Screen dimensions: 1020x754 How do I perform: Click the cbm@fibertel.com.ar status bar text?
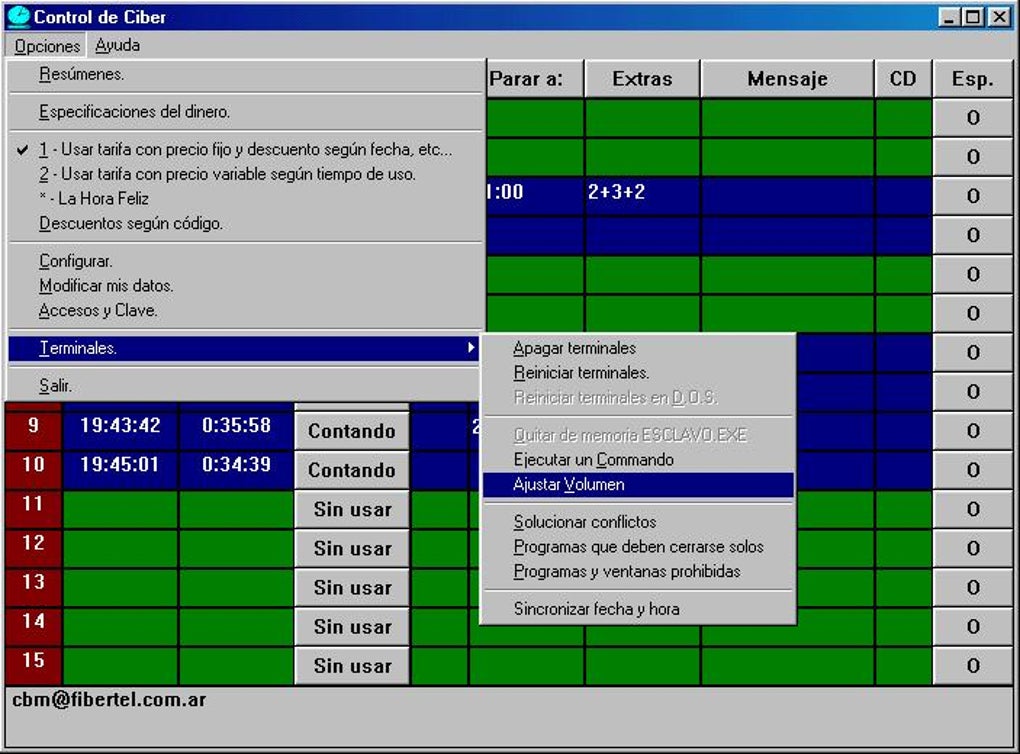pyautogui.click(x=112, y=699)
